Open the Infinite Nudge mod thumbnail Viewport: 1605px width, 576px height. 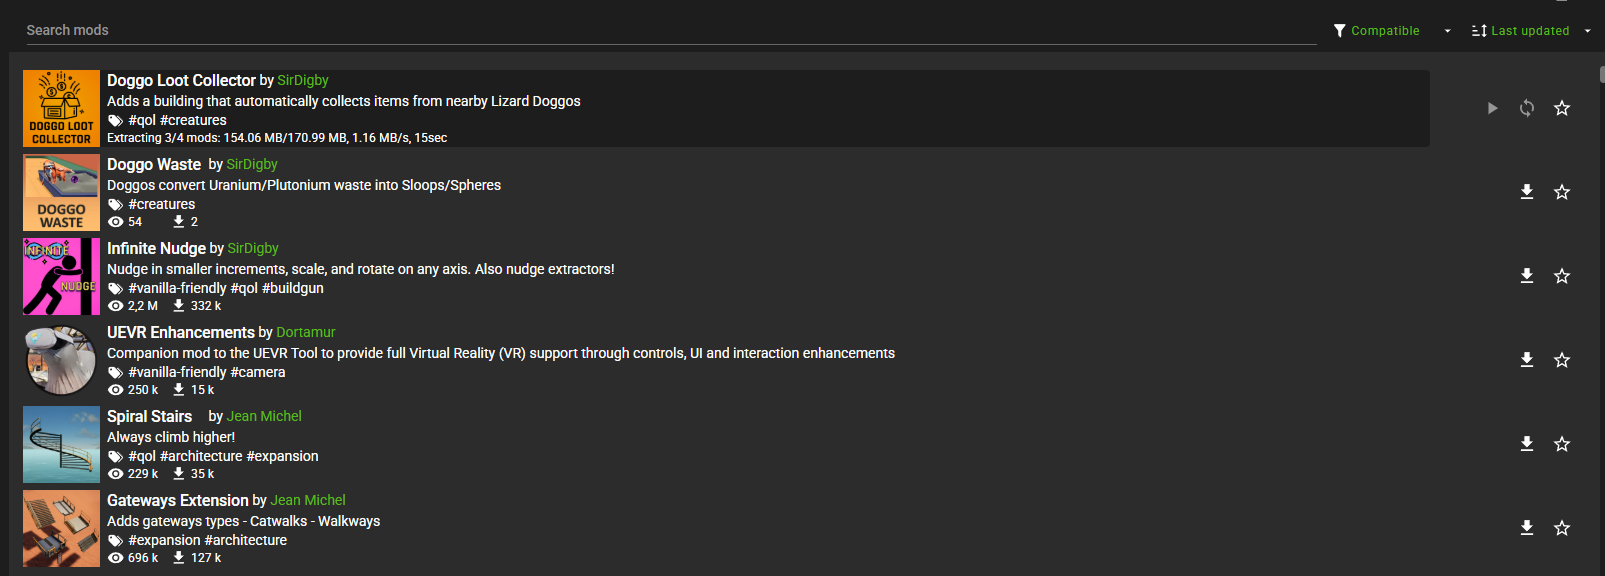coord(61,276)
